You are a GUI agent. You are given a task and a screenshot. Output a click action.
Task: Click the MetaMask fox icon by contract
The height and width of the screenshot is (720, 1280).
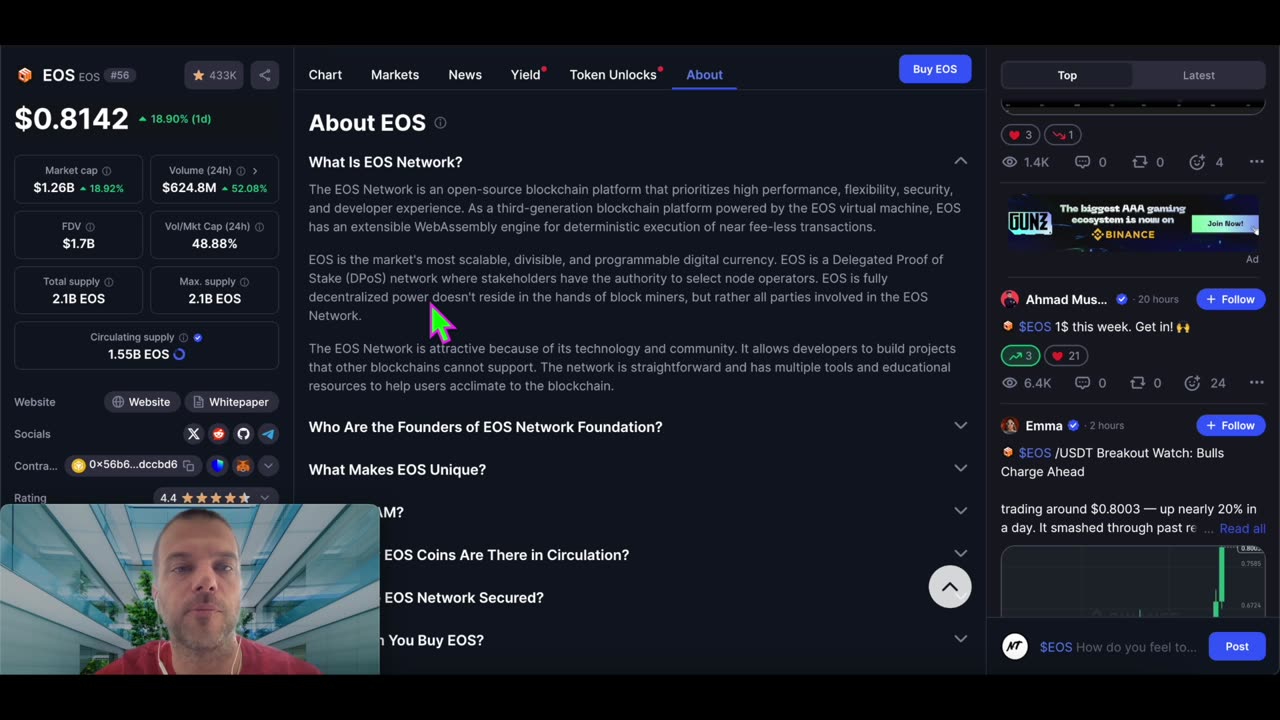point(243,466)
